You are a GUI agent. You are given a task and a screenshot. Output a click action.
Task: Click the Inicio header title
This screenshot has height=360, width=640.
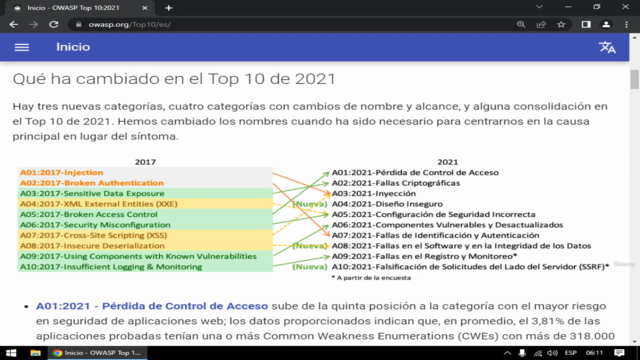pyautogui.click(x=73, y=47)
